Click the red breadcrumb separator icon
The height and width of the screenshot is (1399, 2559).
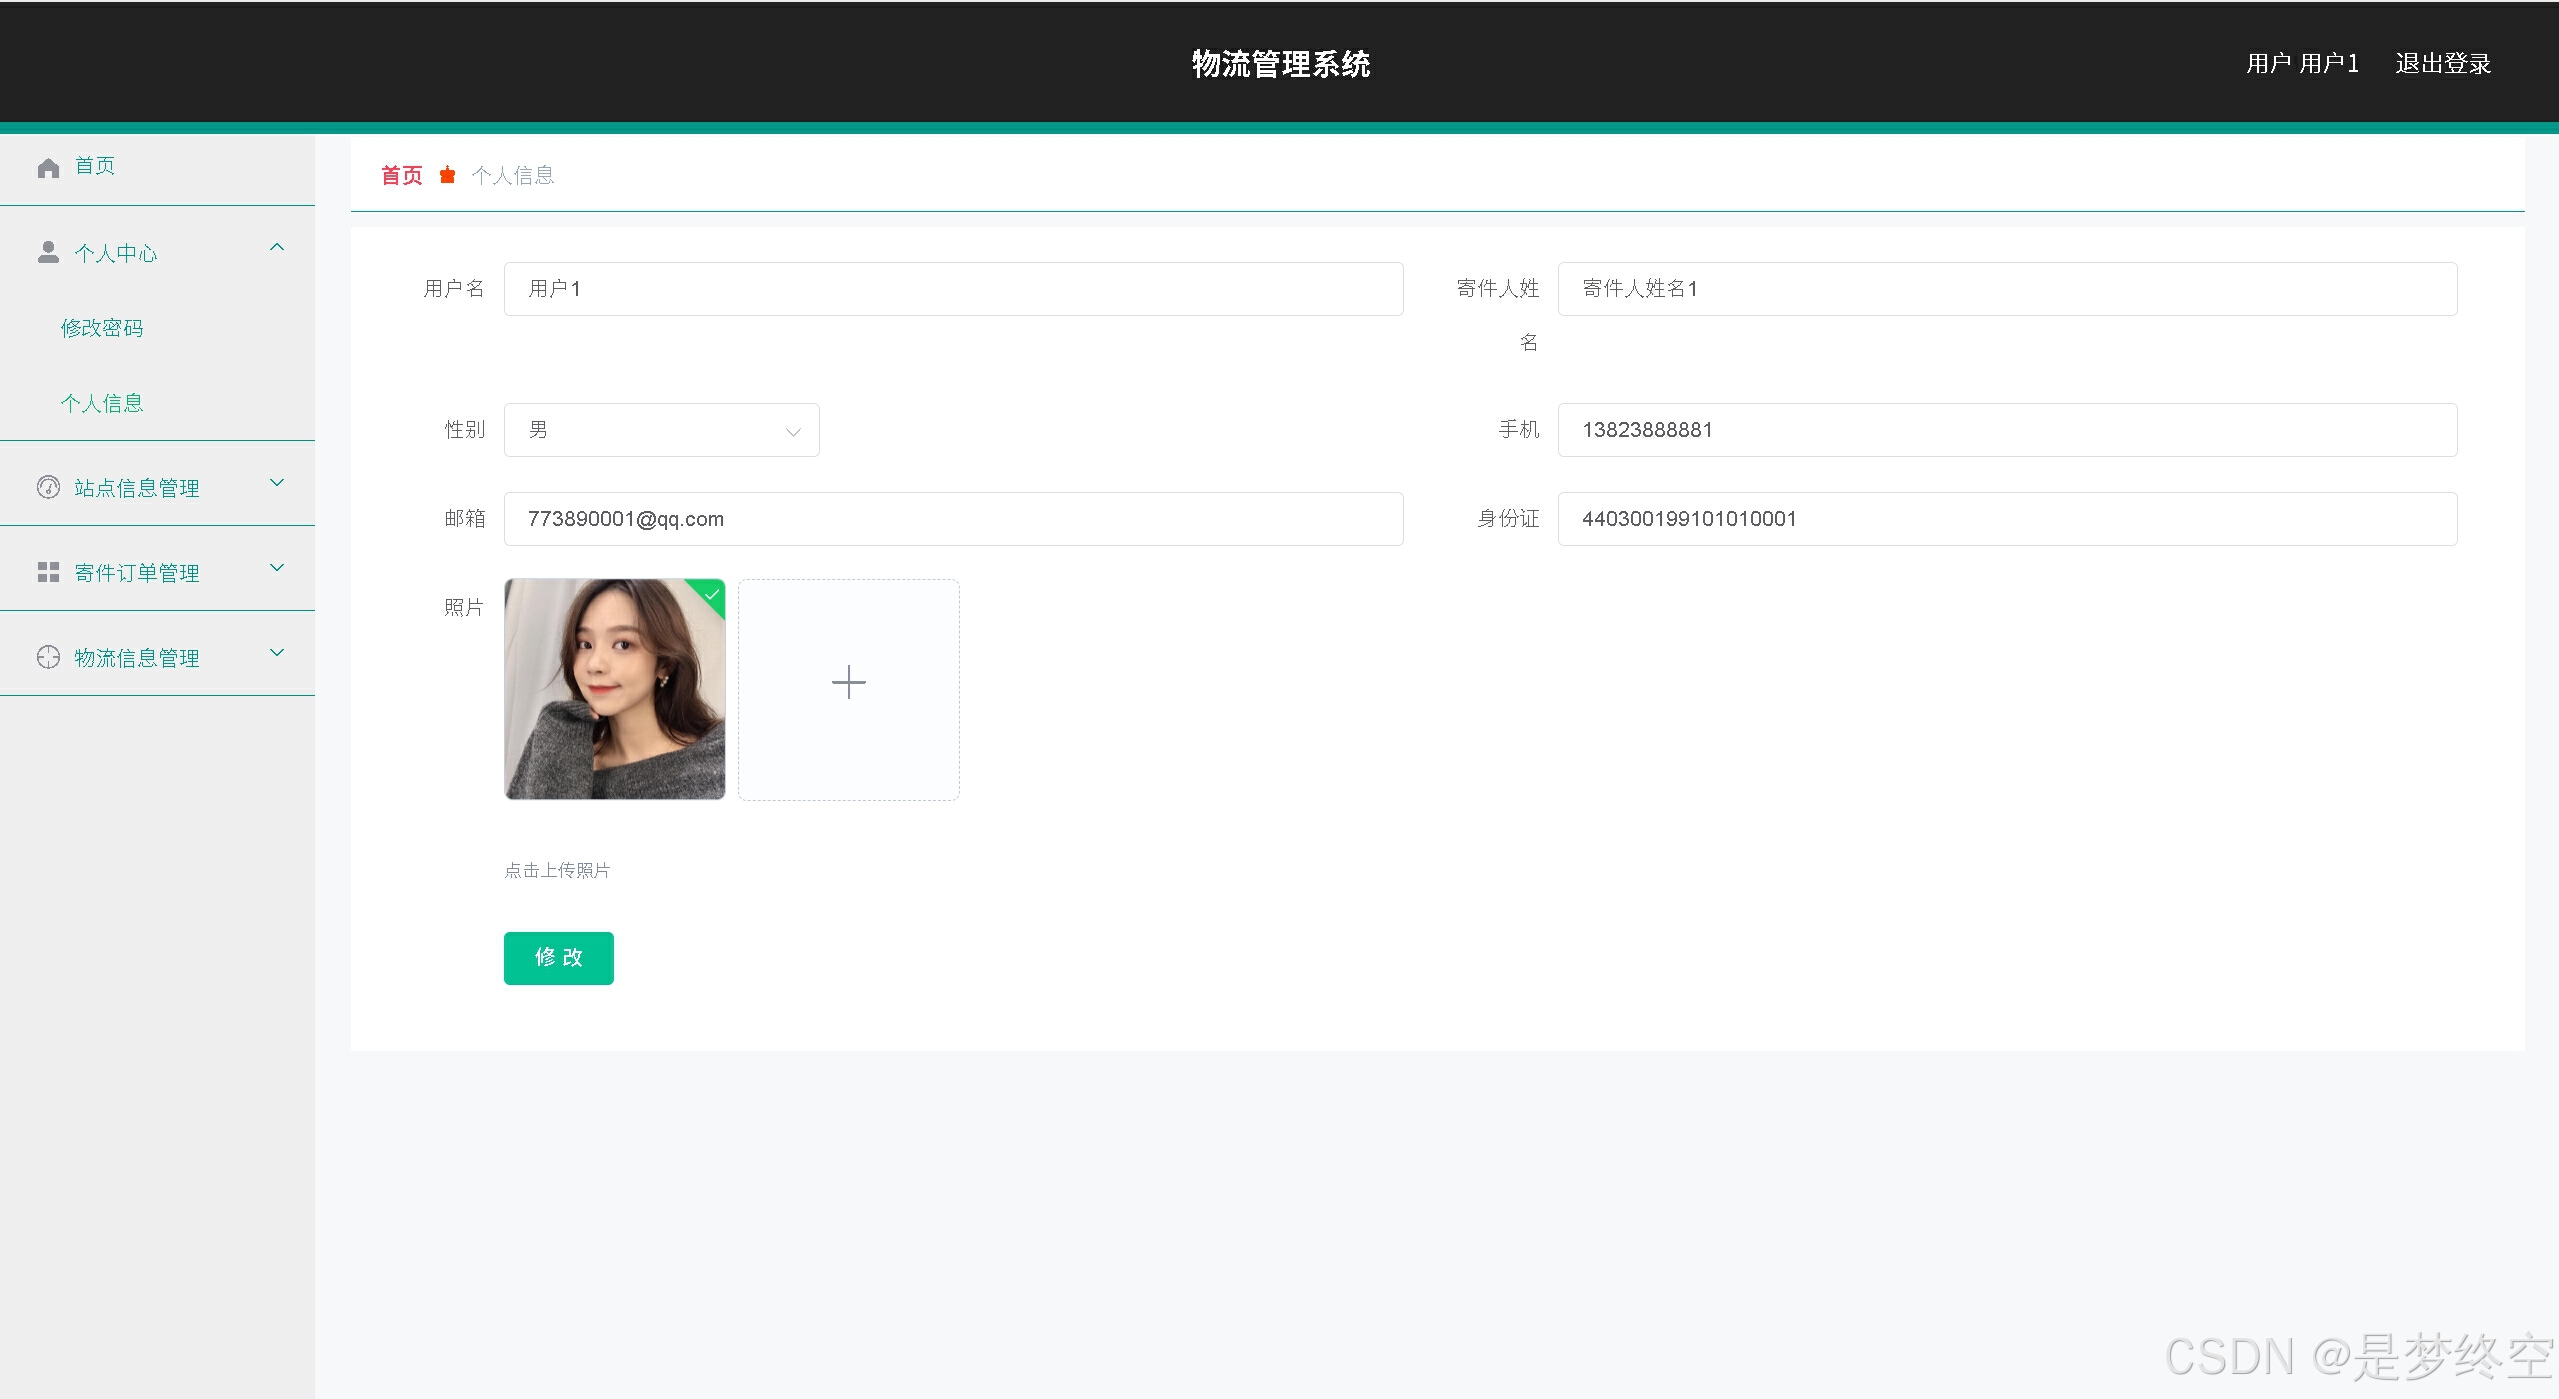[447, 175]
